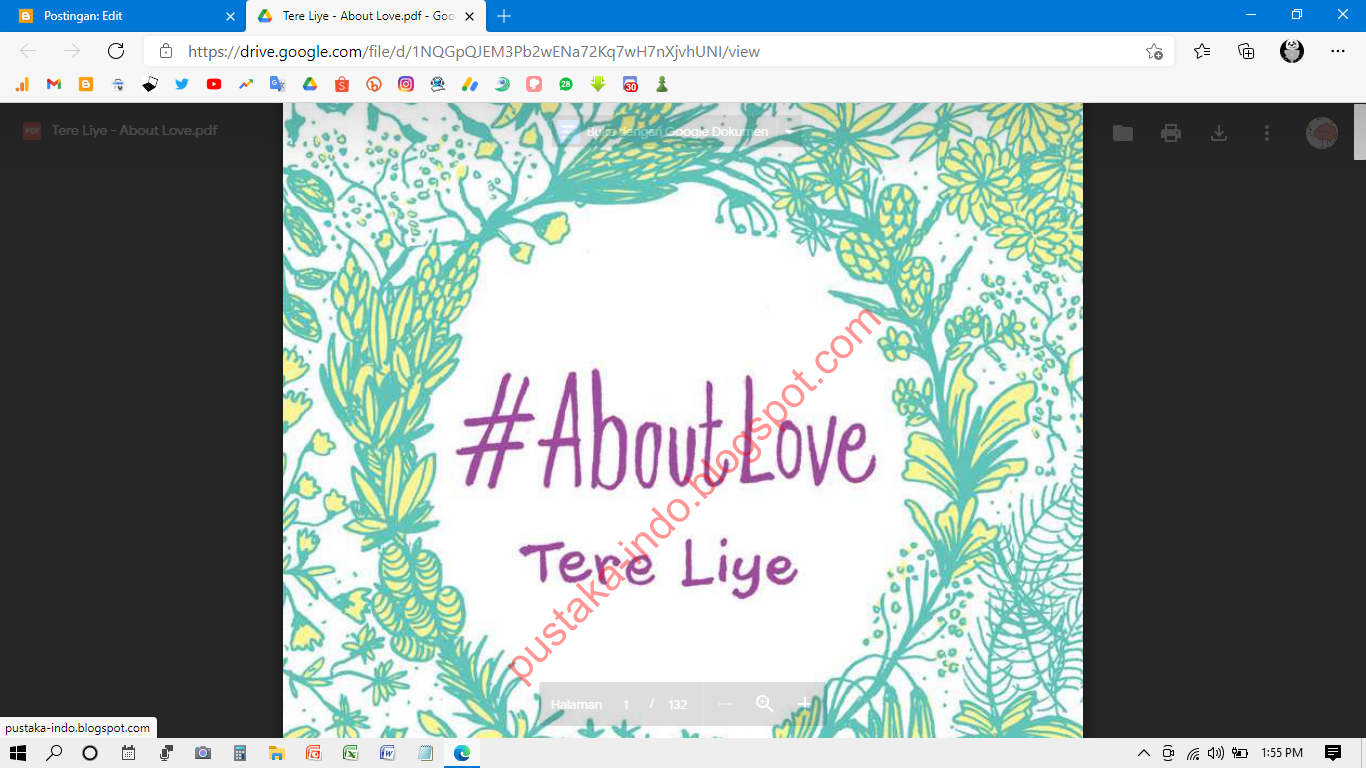Open the Gmail bookmark

point(54,85)
